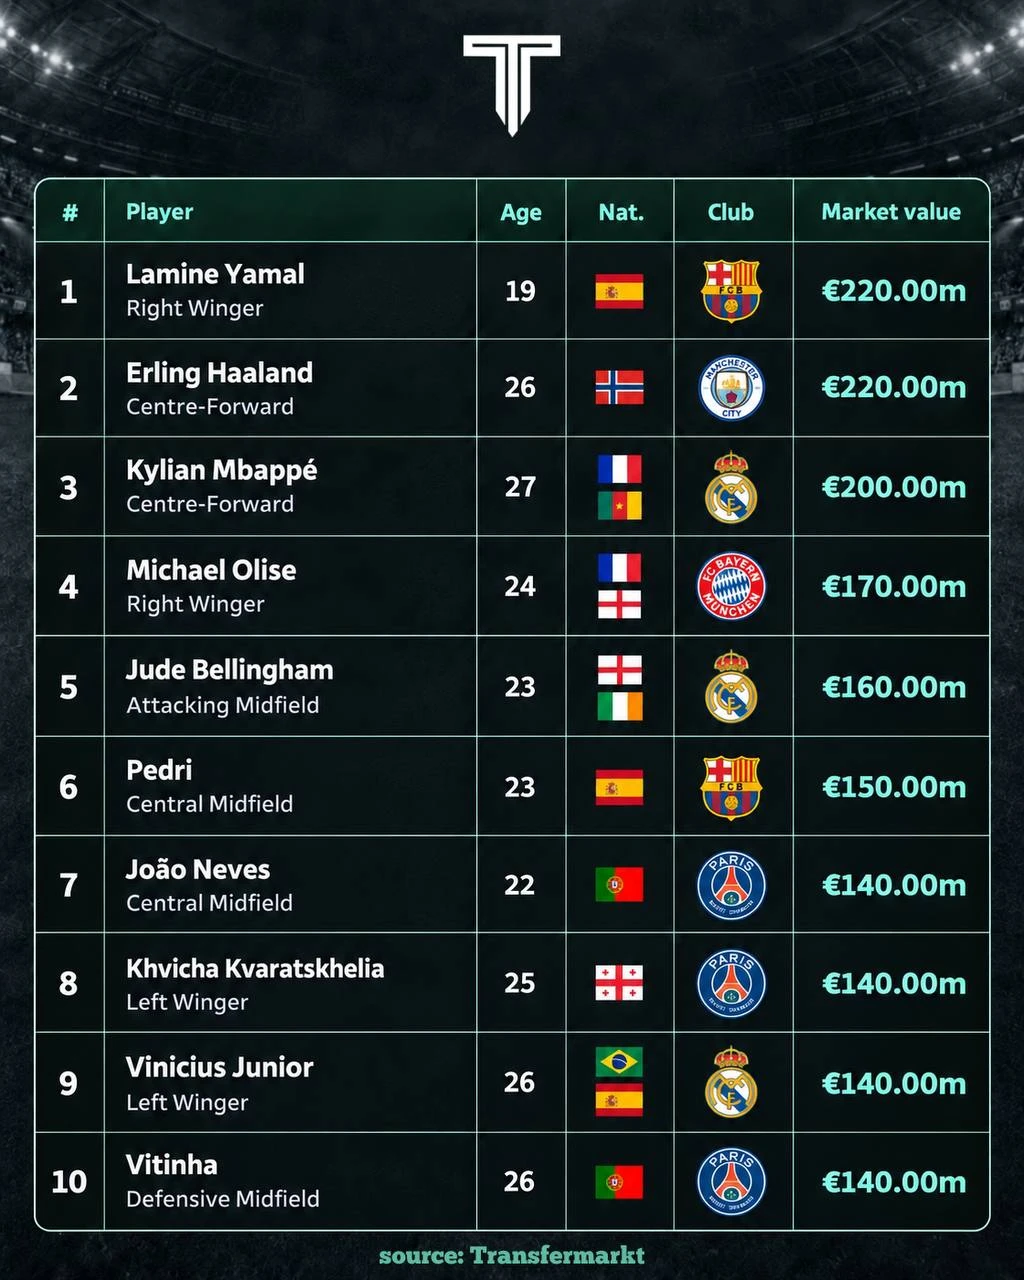Click Pedri's €150.00m market value

click(x=894, y=787)
